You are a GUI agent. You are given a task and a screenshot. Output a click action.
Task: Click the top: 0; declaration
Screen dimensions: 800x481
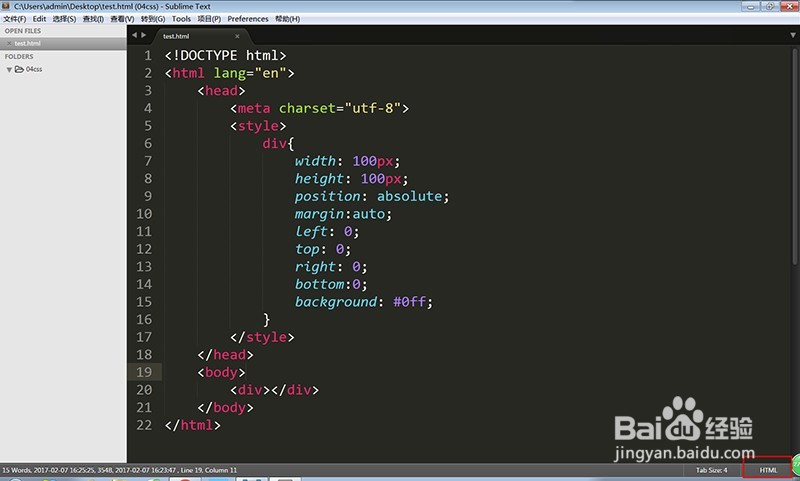(323, 249)
